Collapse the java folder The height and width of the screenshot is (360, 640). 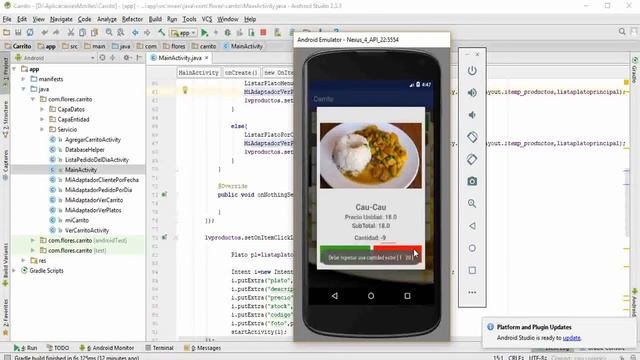24,89
